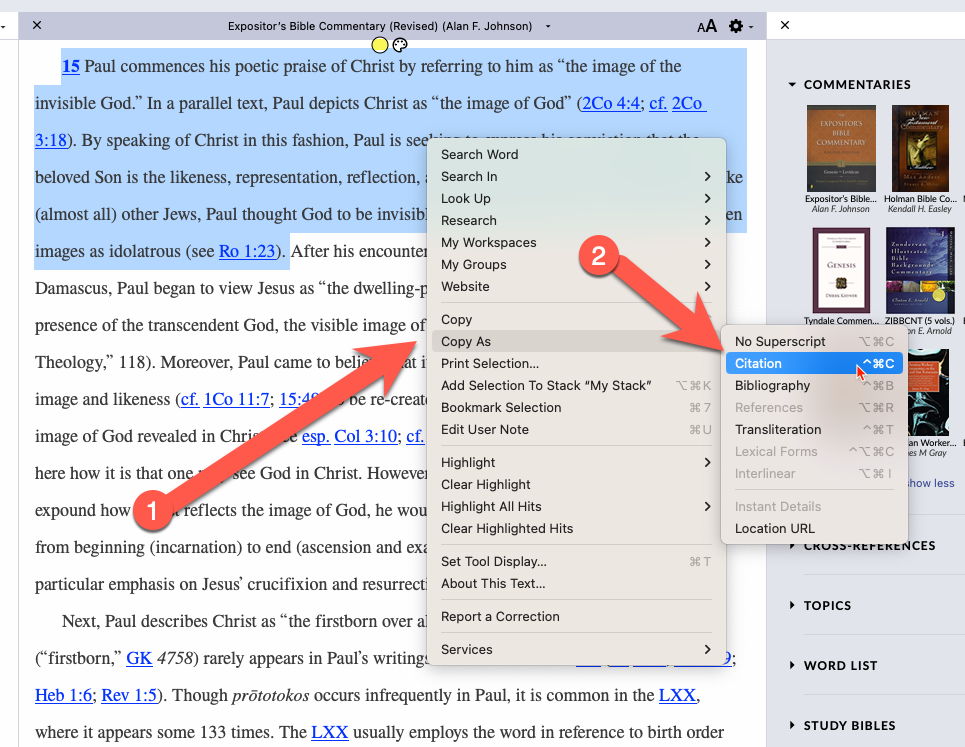Close the Expositor's Bible Commentary pane
This screenshot has height=747, width=965.
tap(37, 25)
